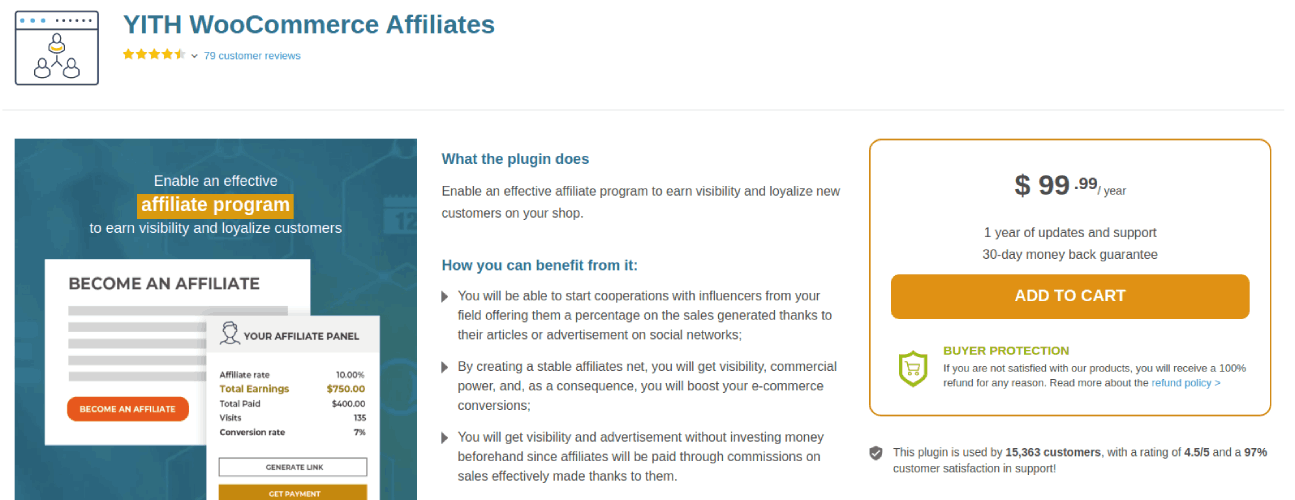Click the "What the plugin does" heading
This screenshot has width=1295, height=500.
515,159
